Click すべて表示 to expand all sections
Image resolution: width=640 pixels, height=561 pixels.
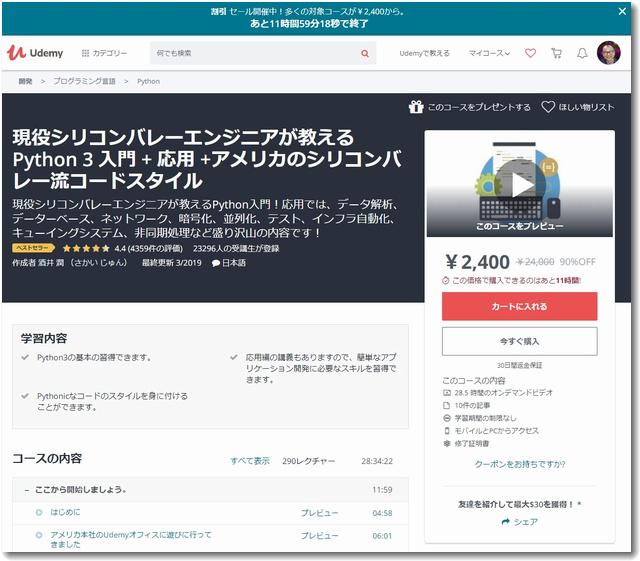pos(250,461)
